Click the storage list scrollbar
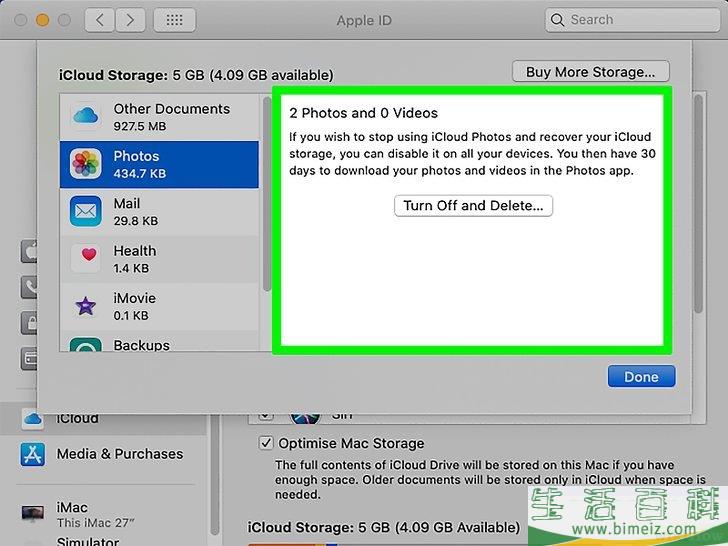 (x=266, y=194)
